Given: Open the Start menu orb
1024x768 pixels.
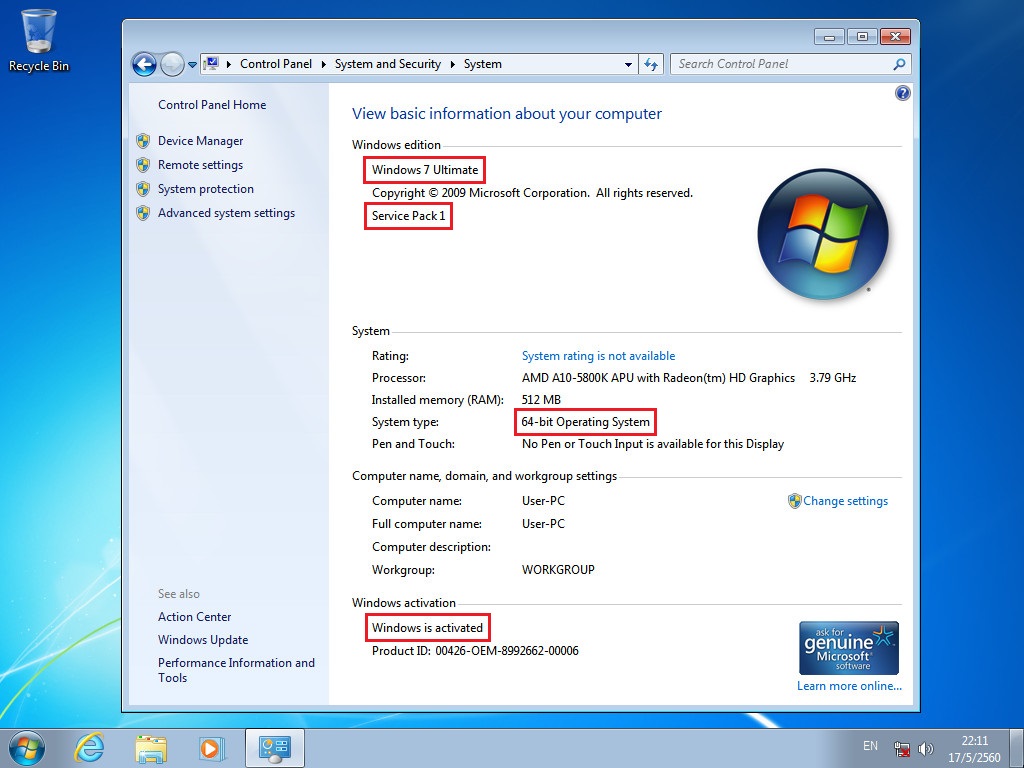Looking at the screenshot, I should pos(27,748).
